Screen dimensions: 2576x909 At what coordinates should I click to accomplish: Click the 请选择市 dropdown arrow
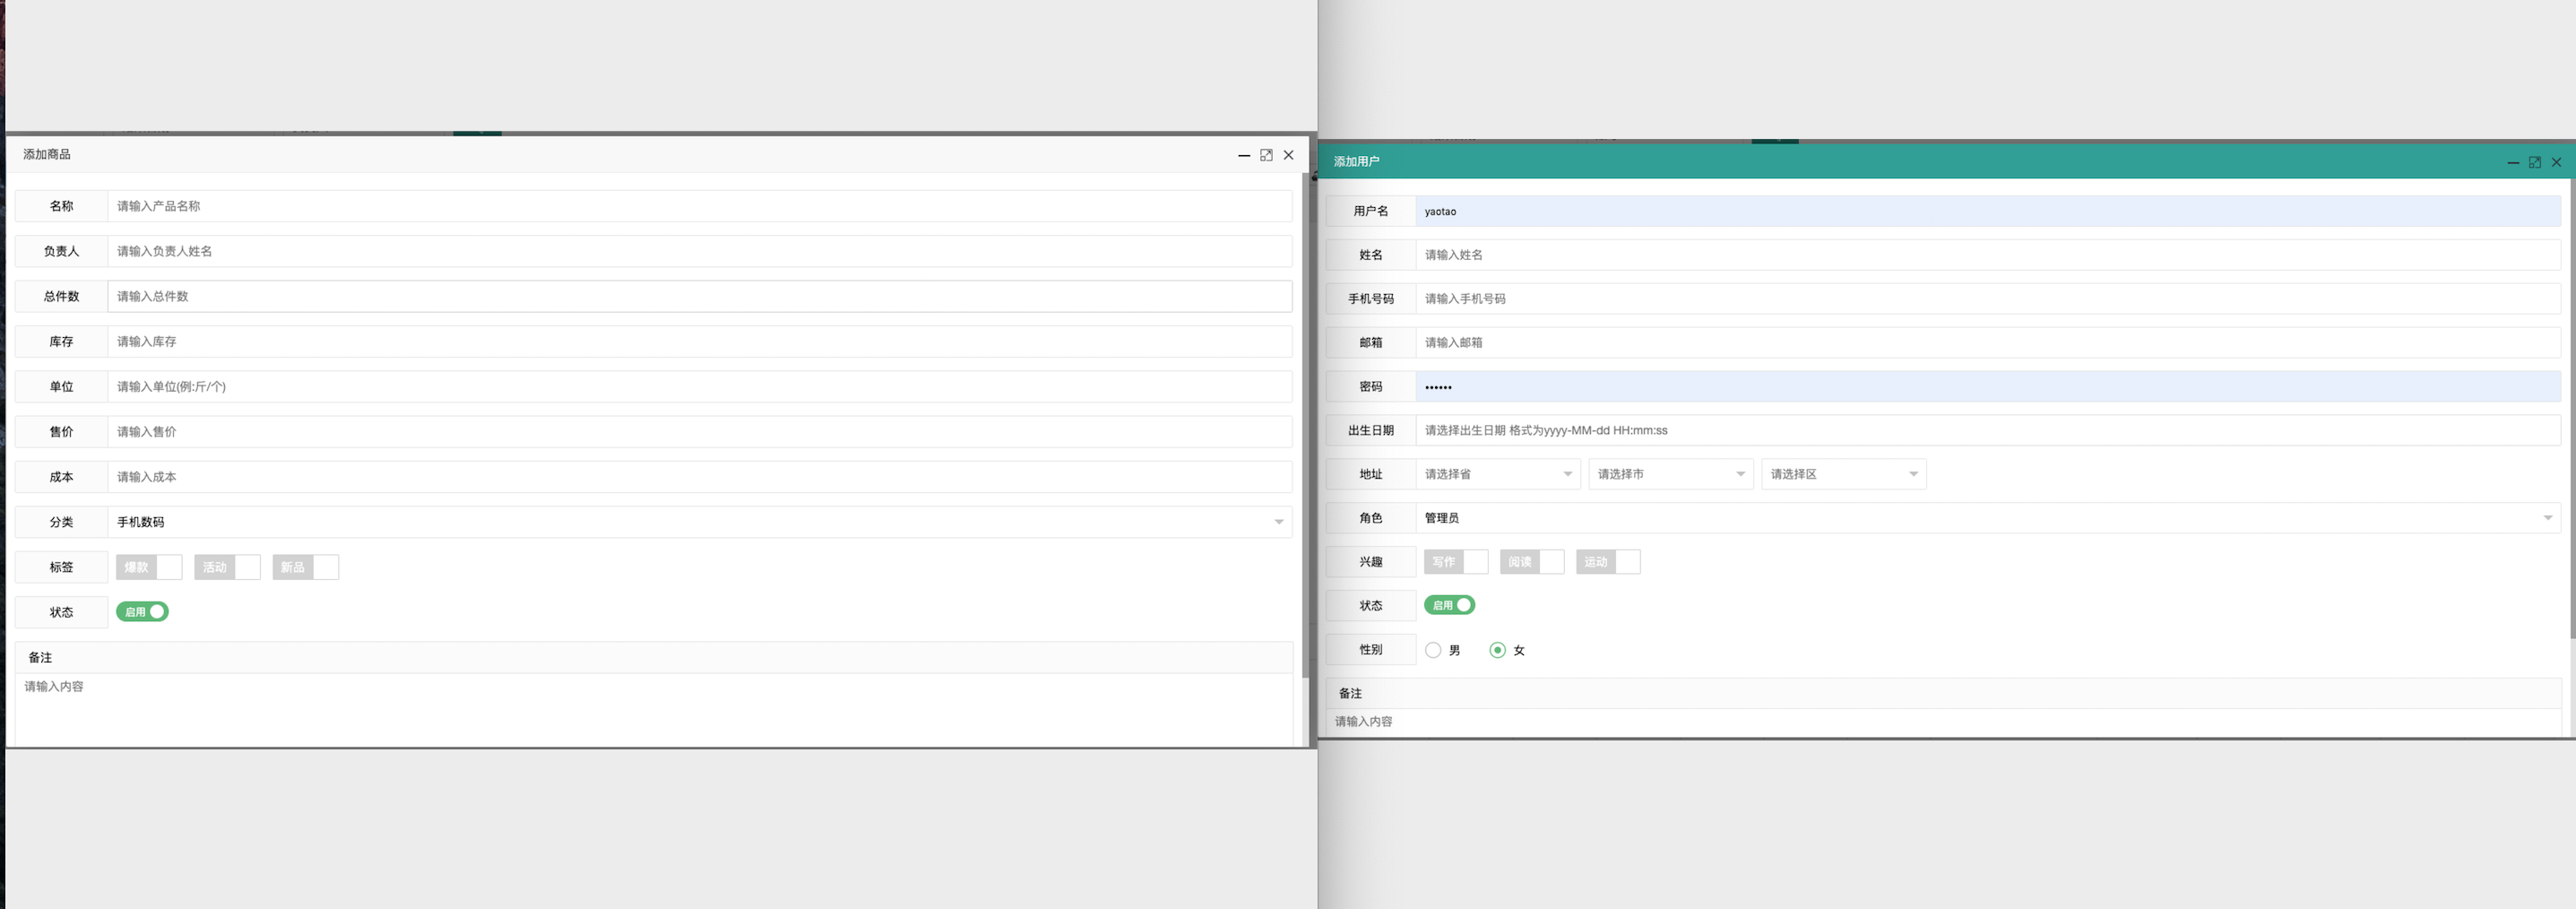pos(1740,474)
